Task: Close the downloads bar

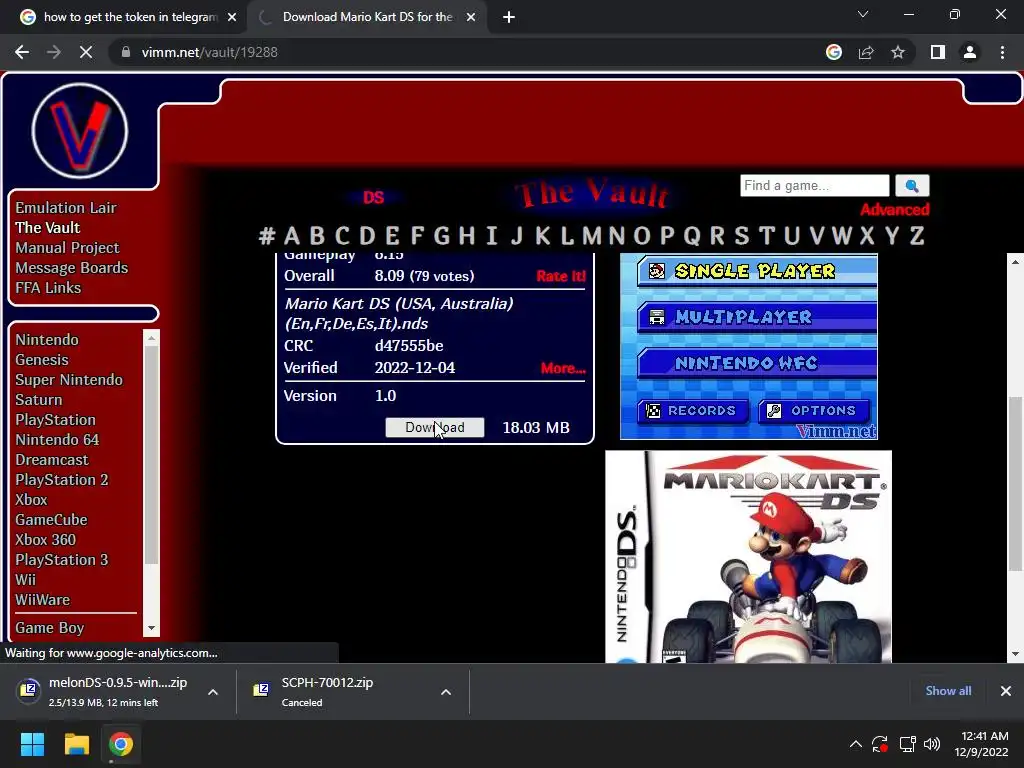Action: (1006, 691)
